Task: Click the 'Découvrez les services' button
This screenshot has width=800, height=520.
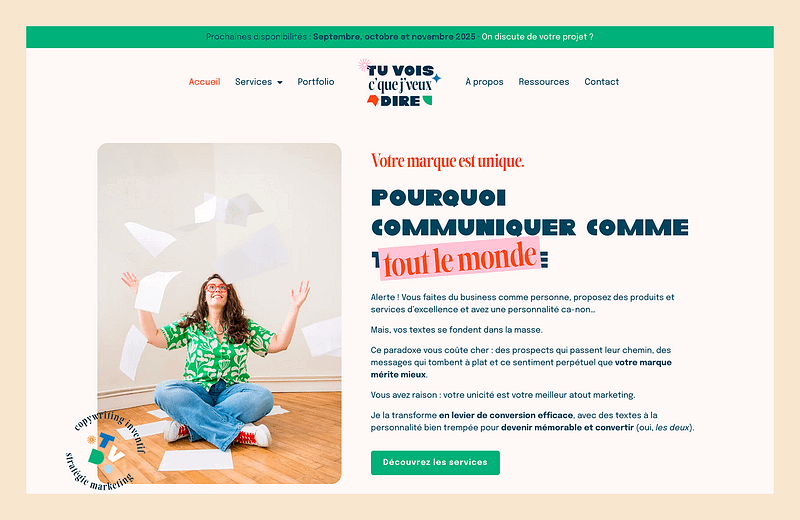Action: (x=435, y=462)
